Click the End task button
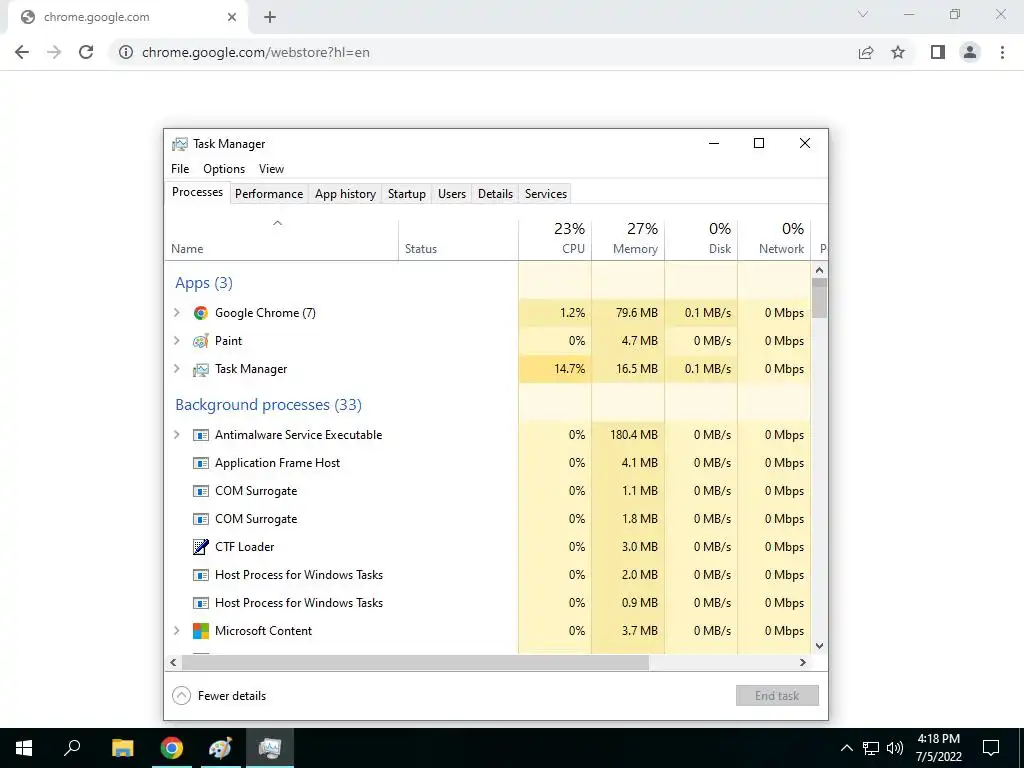Viewport: 1024px width, 768px height. 777,696
